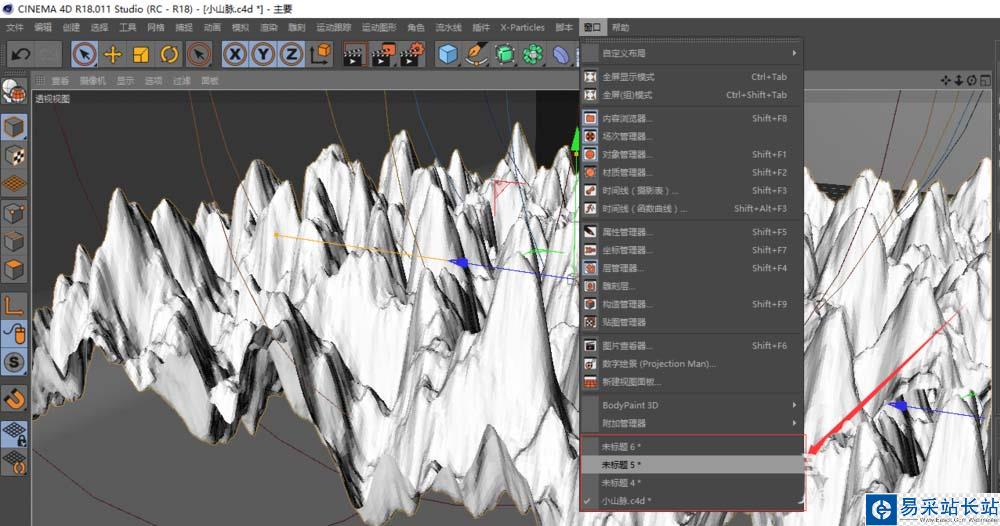
Task: Open Render to Picture Viewer dropdown
Action: pos(383,54)
